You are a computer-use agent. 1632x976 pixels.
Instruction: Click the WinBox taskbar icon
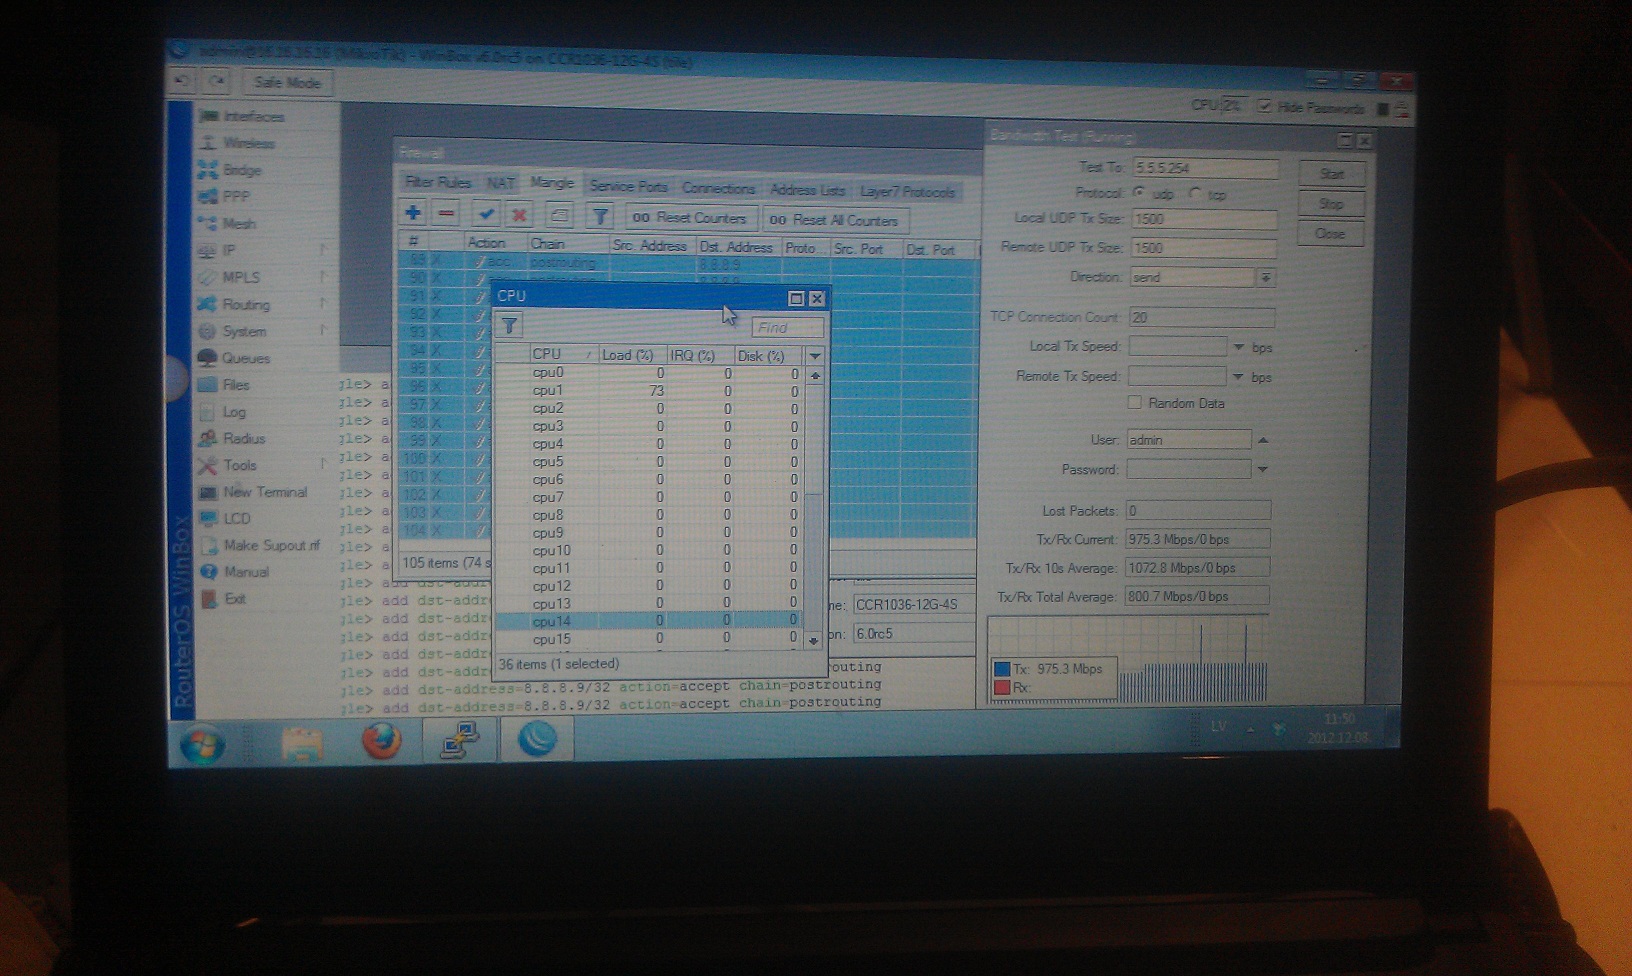537,739
